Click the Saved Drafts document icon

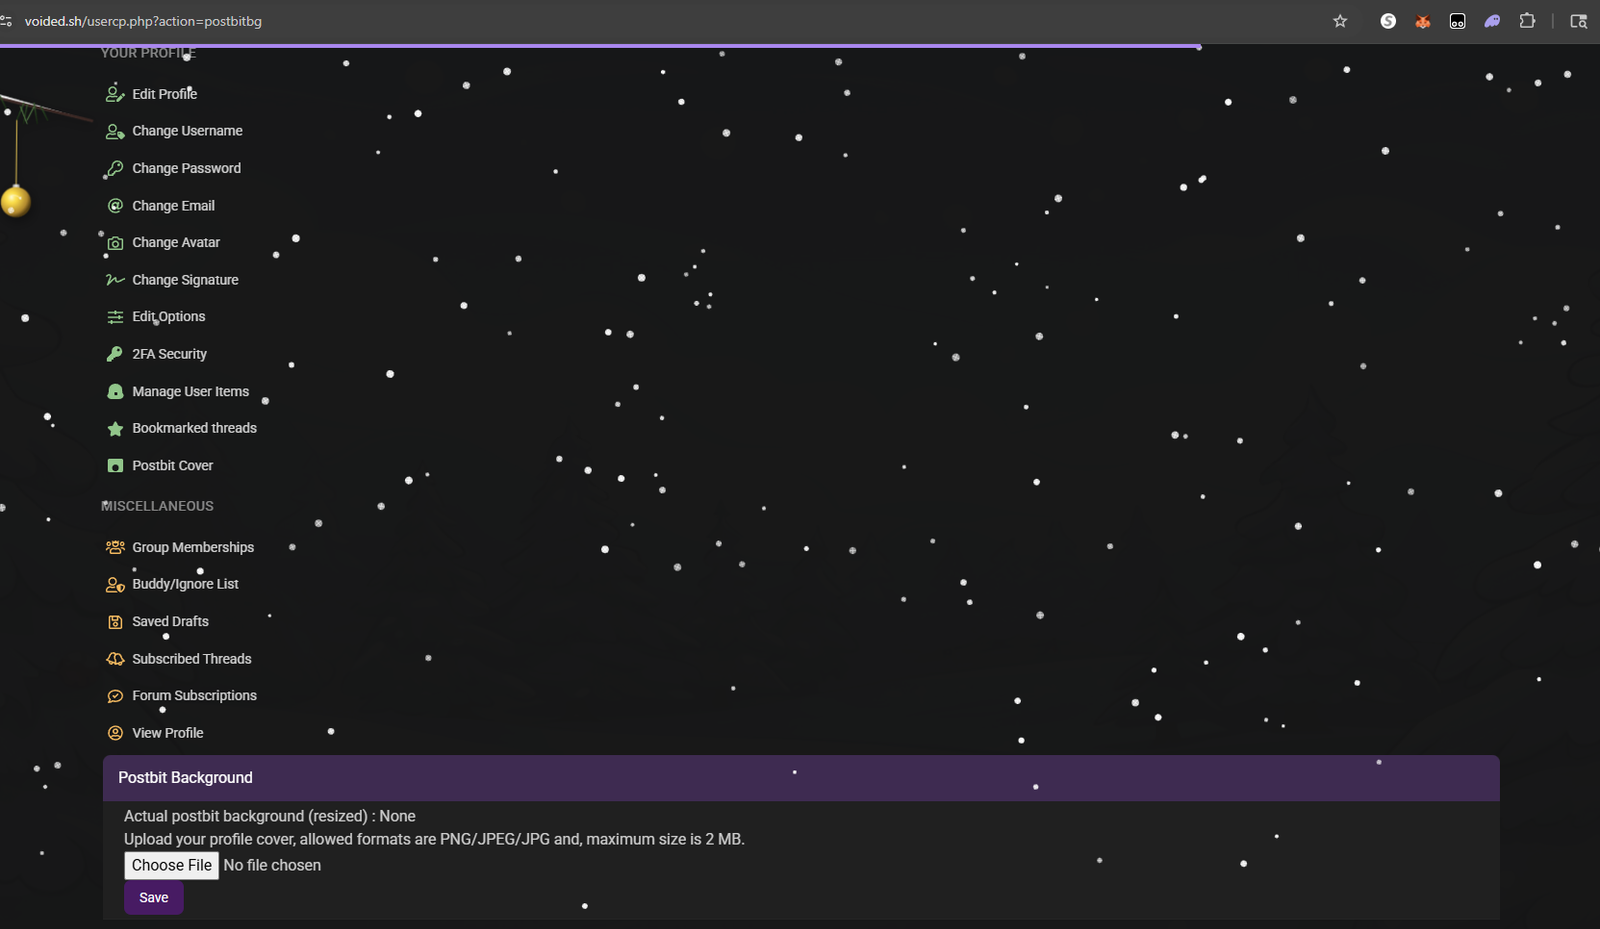coord(115,621)
